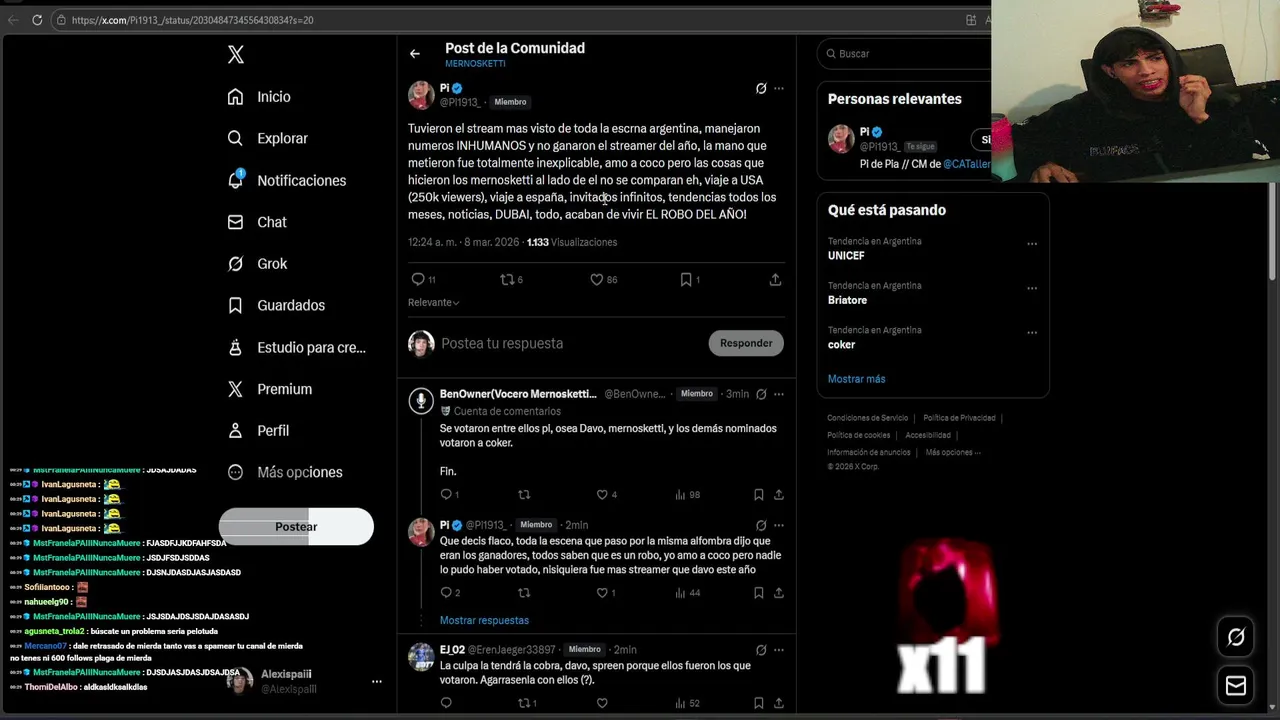Click the Grok icon on Pi's main post

[761, 89]
